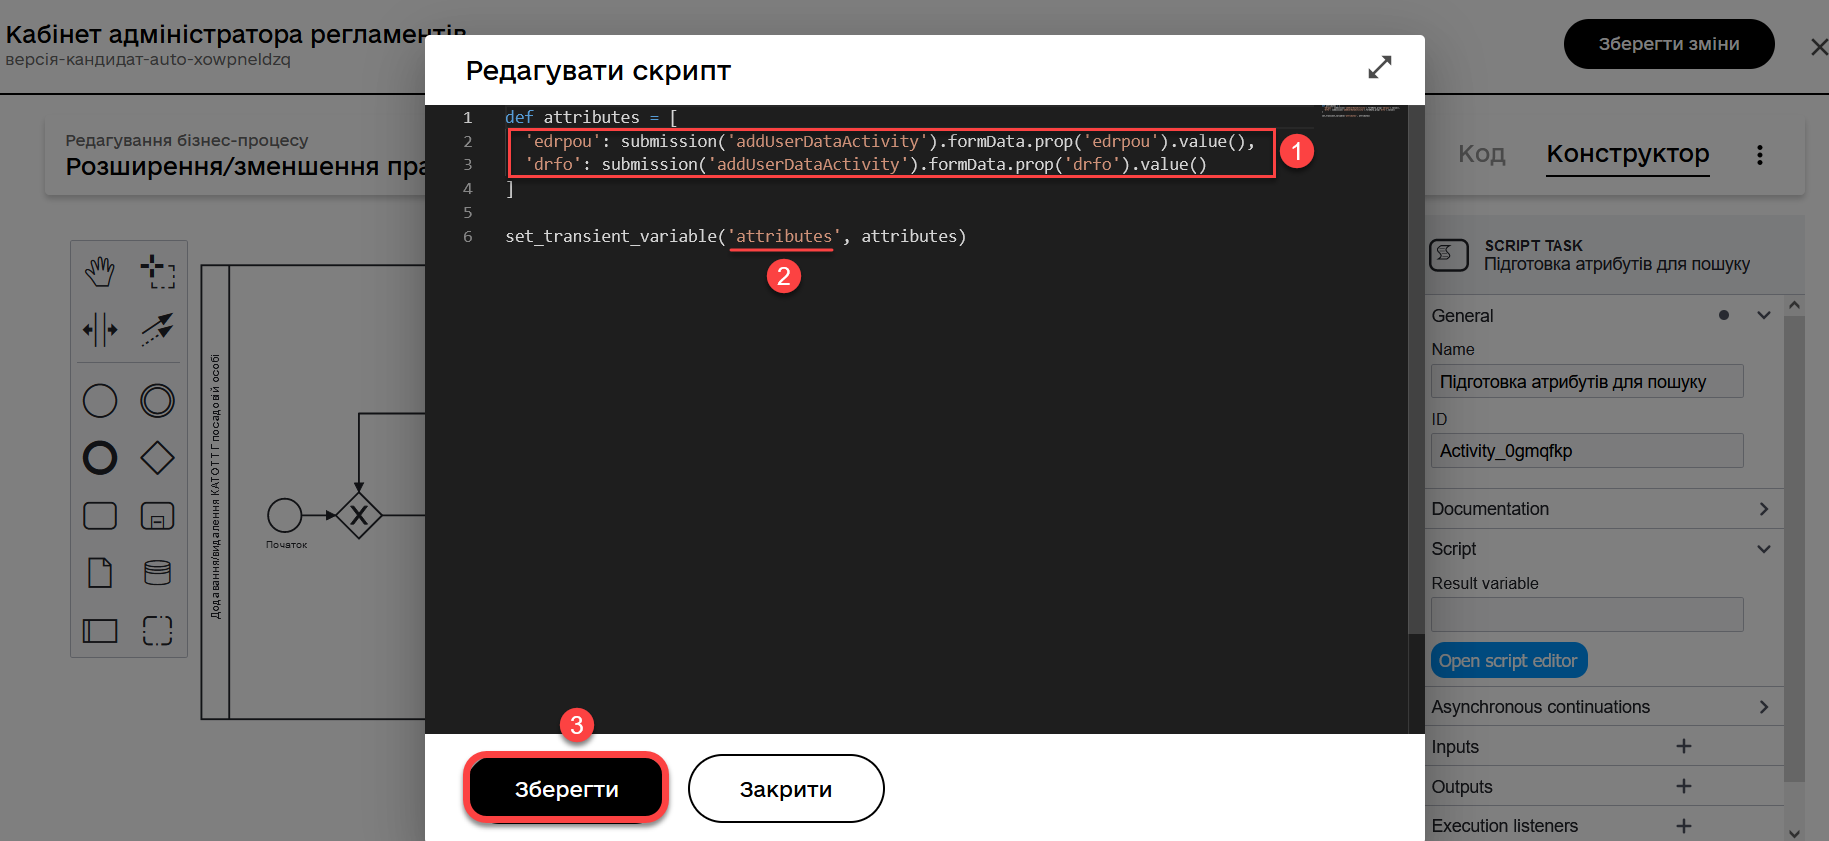Select the Початок start event on diagram
Image resolution: width=1829 pixels, height=841 pixels.
tap(285, 515)
